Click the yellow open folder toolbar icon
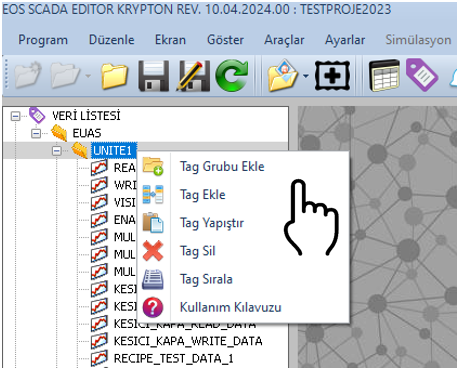The height and width of the screenshot is (371, 459). (114, 76)
